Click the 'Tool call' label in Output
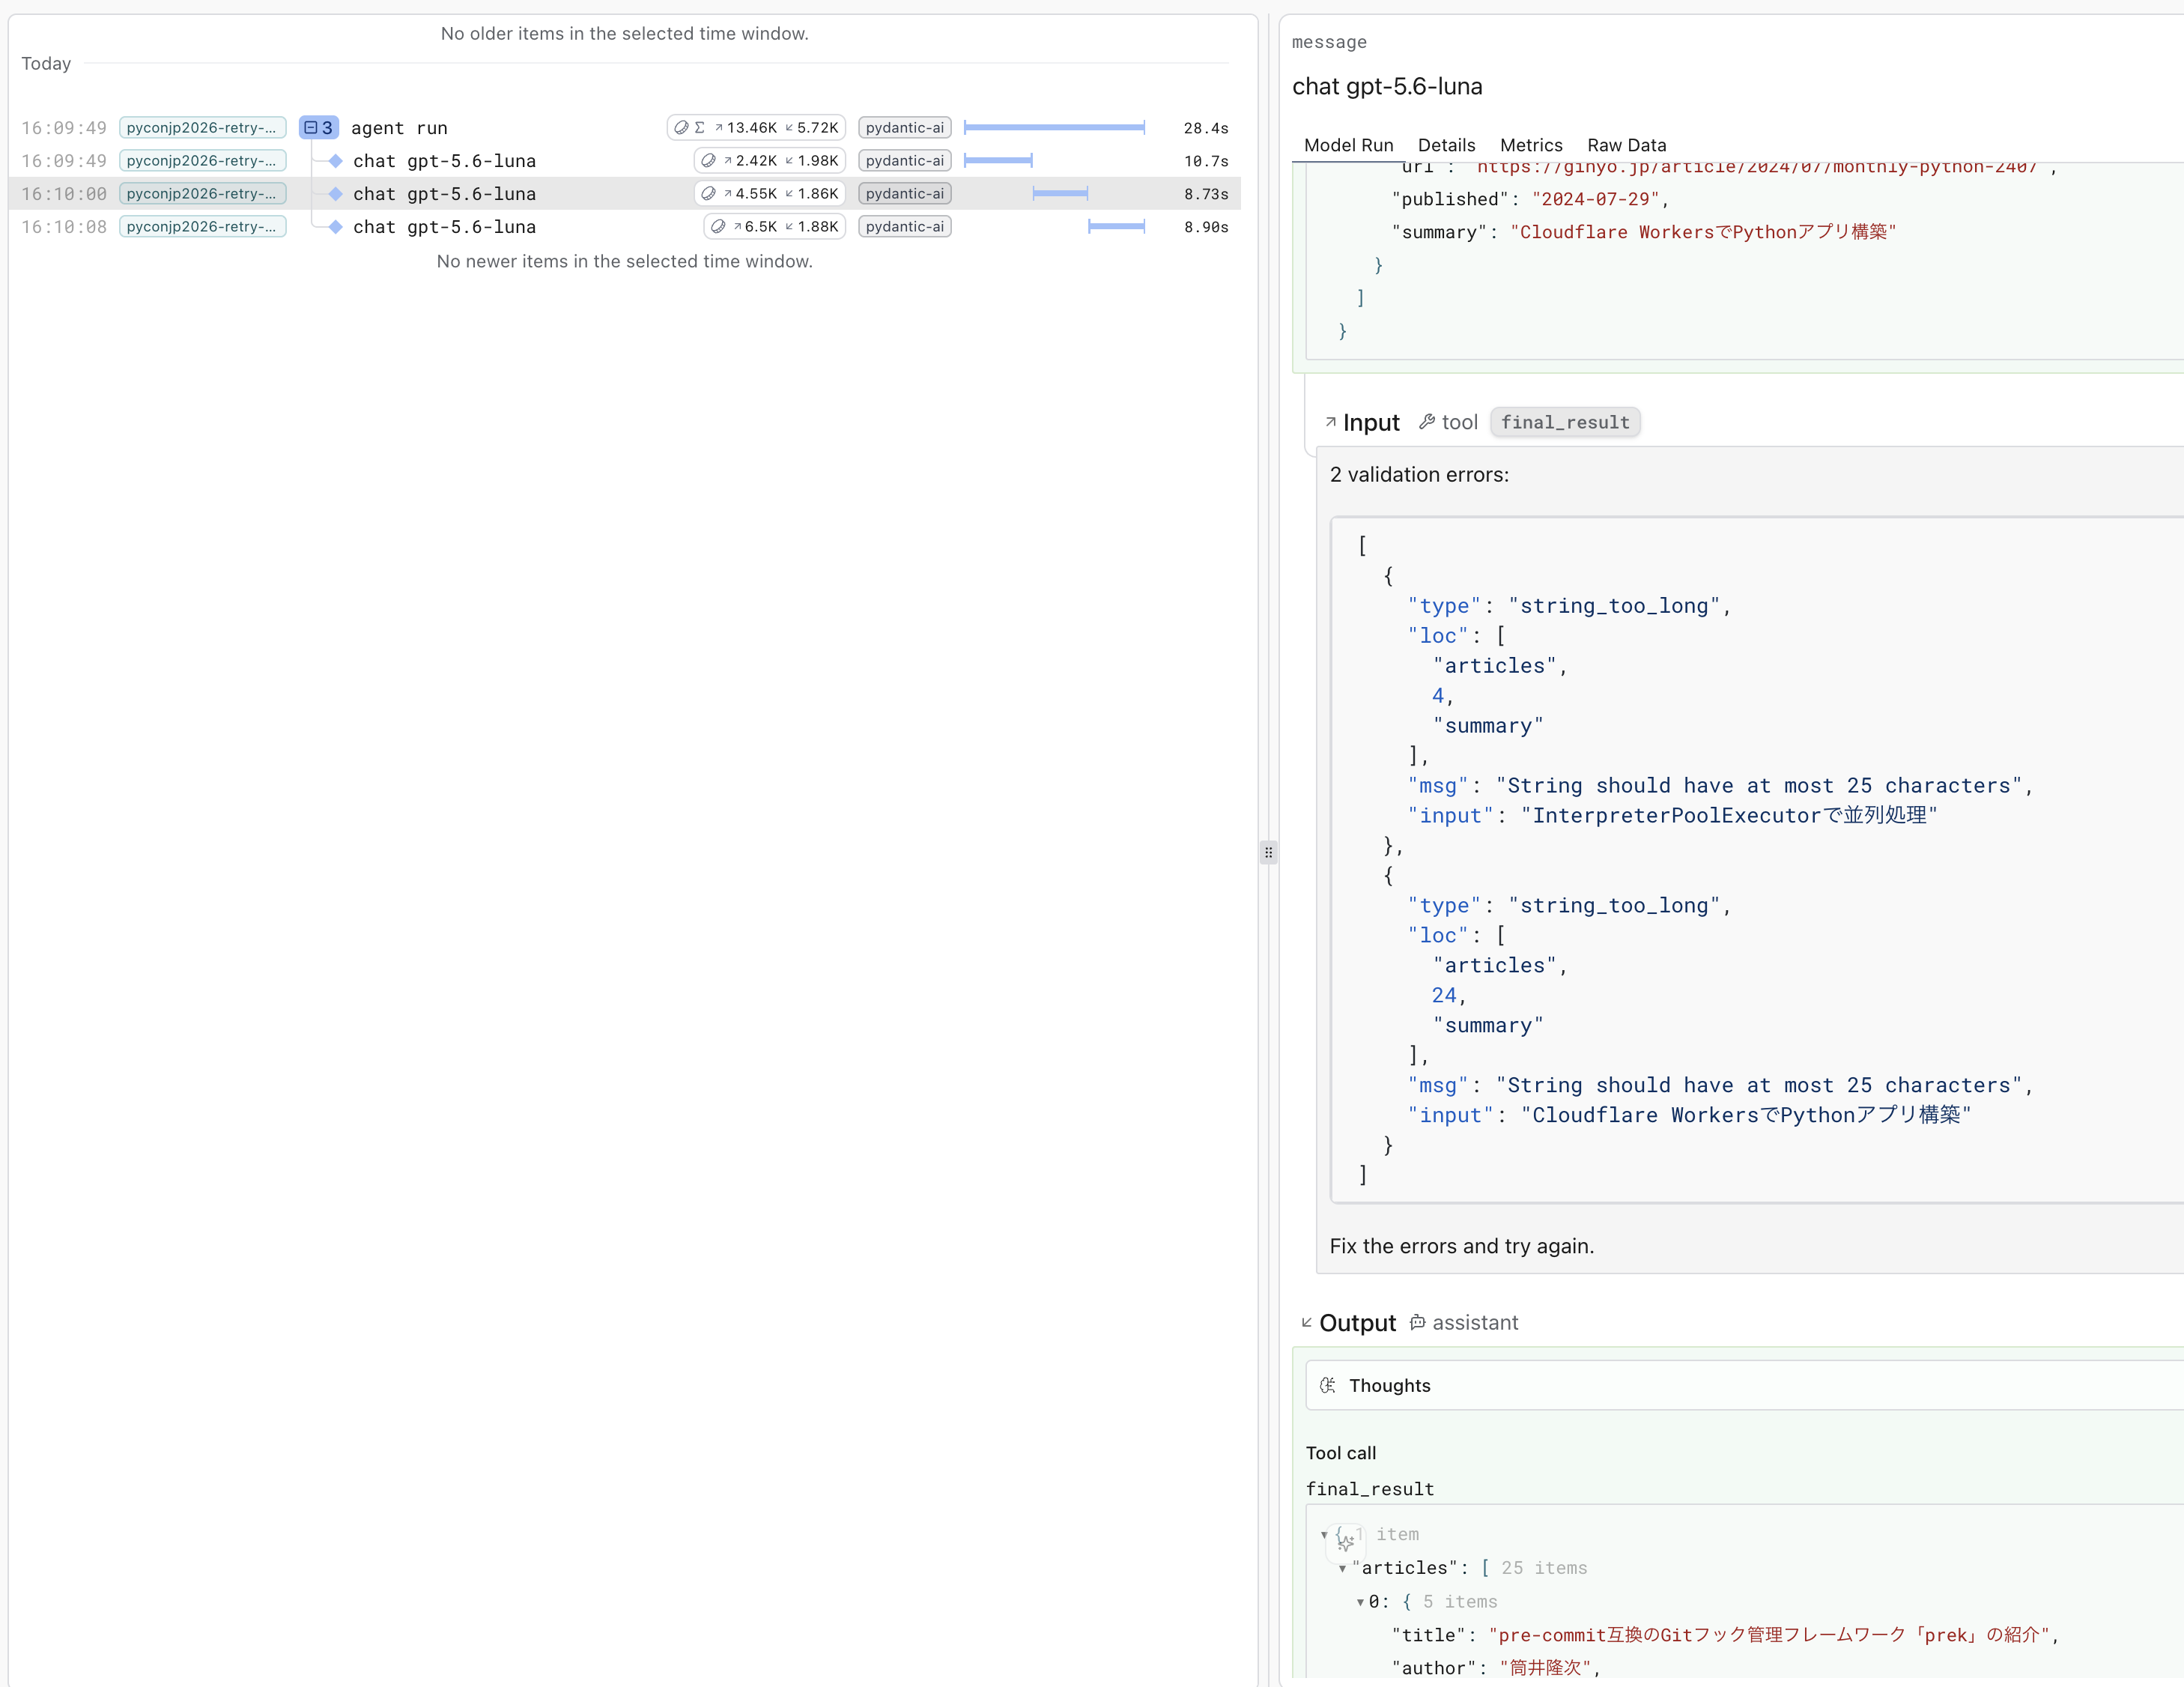 (x=1341, y=1453)
